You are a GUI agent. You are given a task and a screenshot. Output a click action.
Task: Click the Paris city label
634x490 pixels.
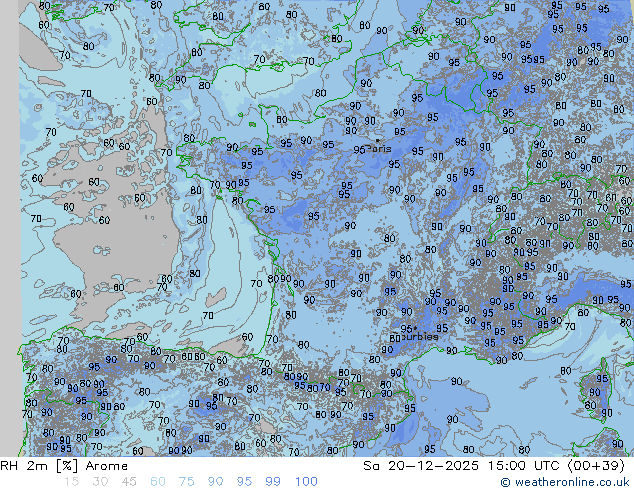coord(382,149)
